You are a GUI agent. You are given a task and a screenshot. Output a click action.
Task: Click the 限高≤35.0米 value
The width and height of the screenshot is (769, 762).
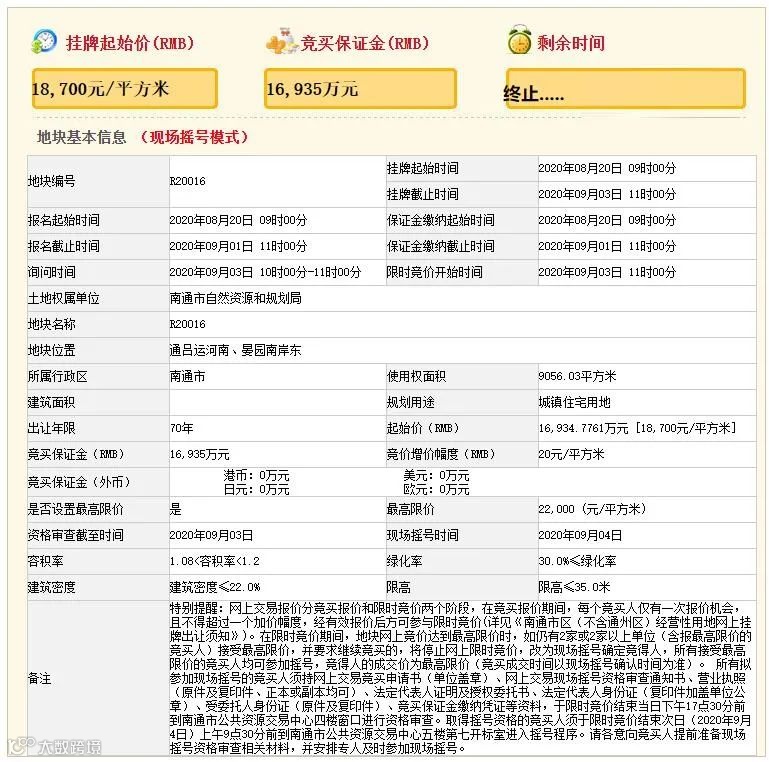pos(574,587)
